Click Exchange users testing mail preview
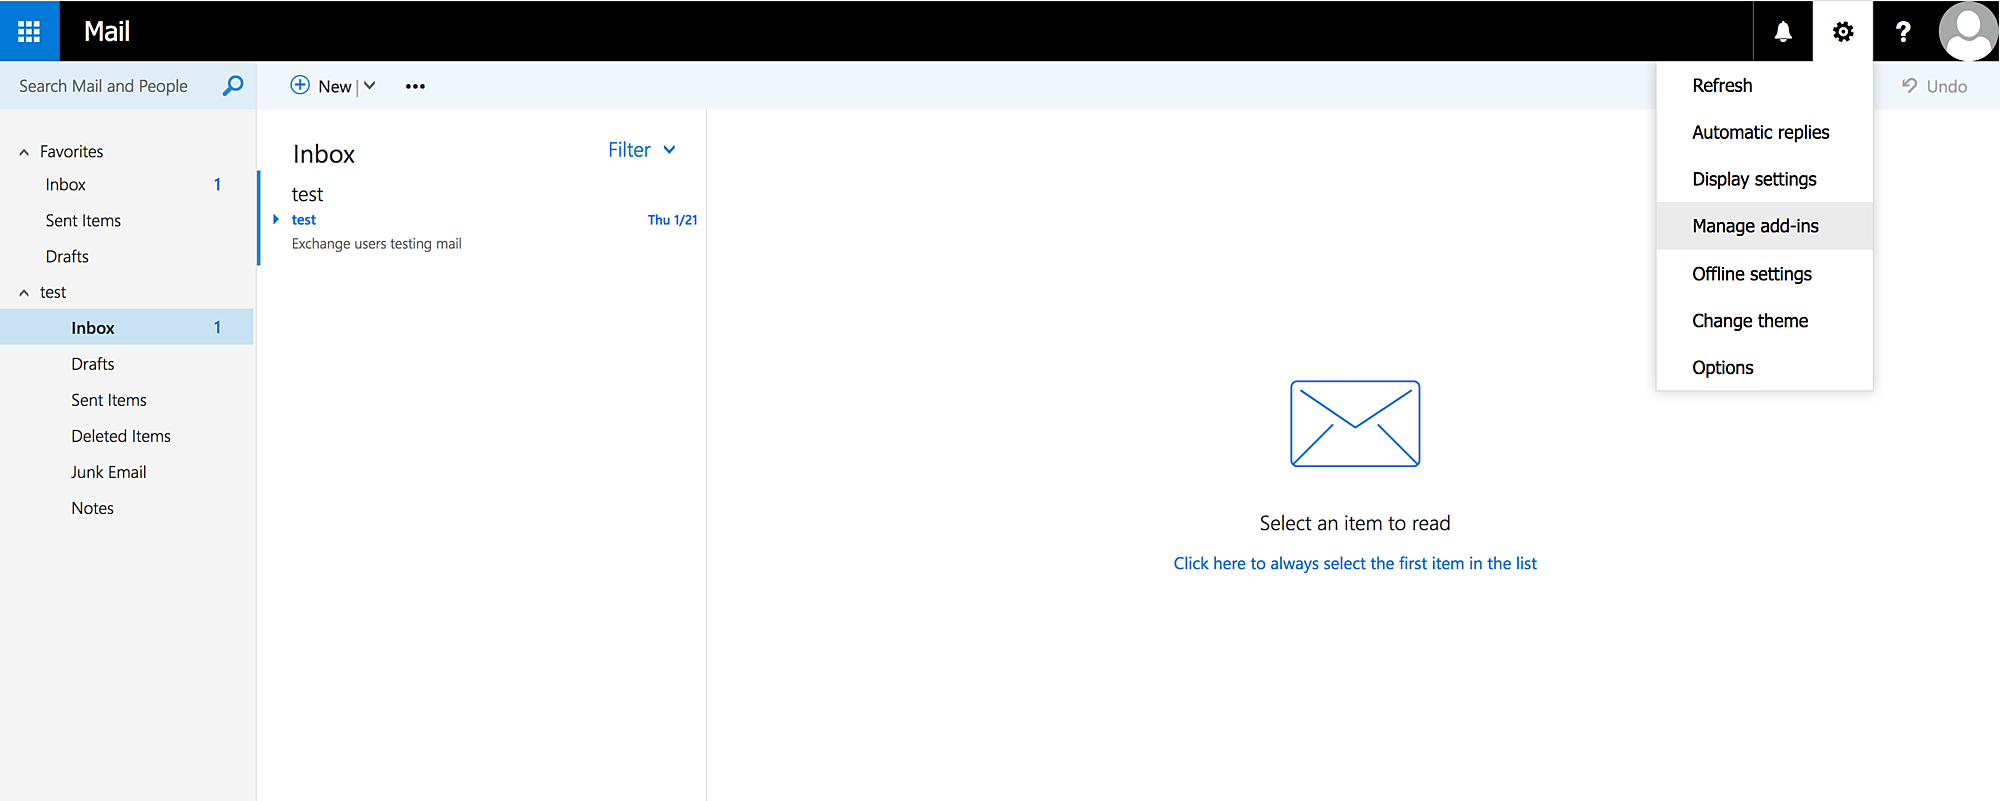This screenshot has width=2000, height=801. click(x=377, y=244)
